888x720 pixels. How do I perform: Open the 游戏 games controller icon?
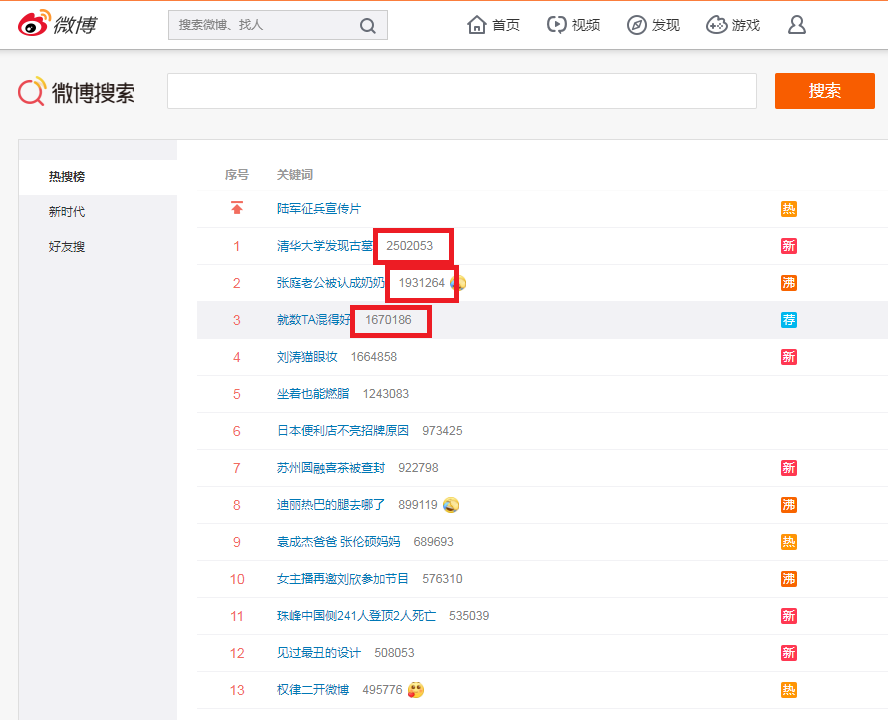point(716,25)
